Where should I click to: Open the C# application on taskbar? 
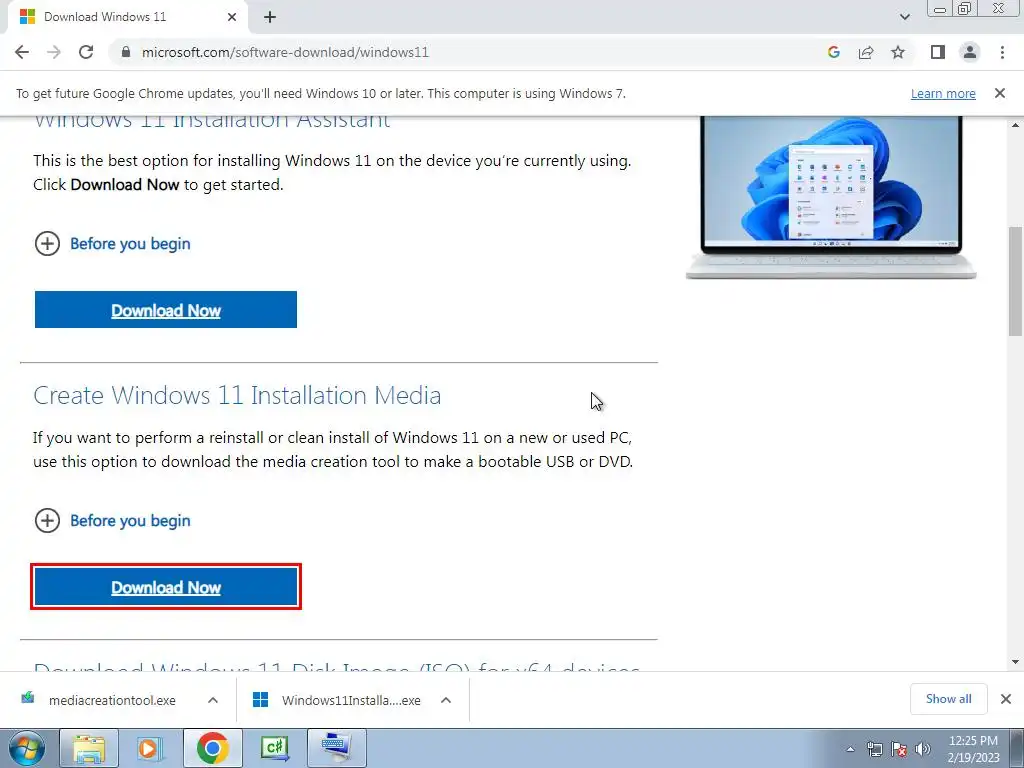tap(274, 748)
